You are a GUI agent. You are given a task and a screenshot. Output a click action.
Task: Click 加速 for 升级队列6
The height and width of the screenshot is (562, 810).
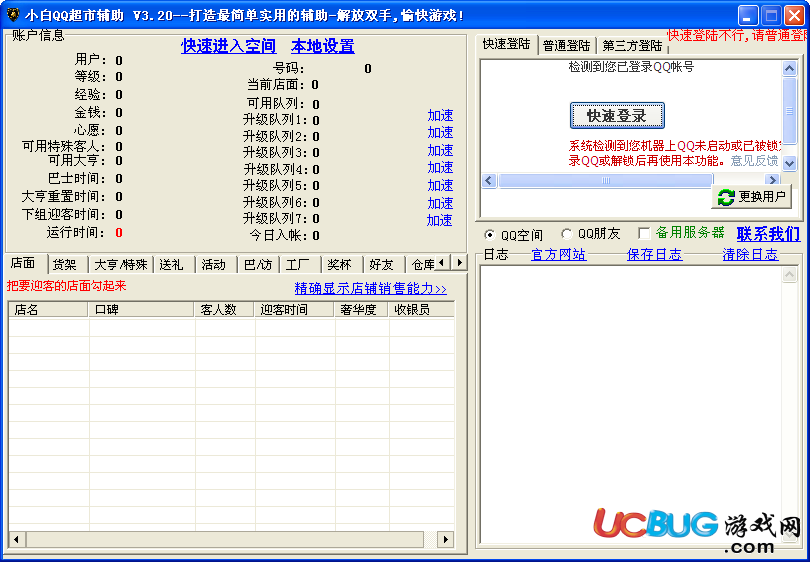(440, 203)
